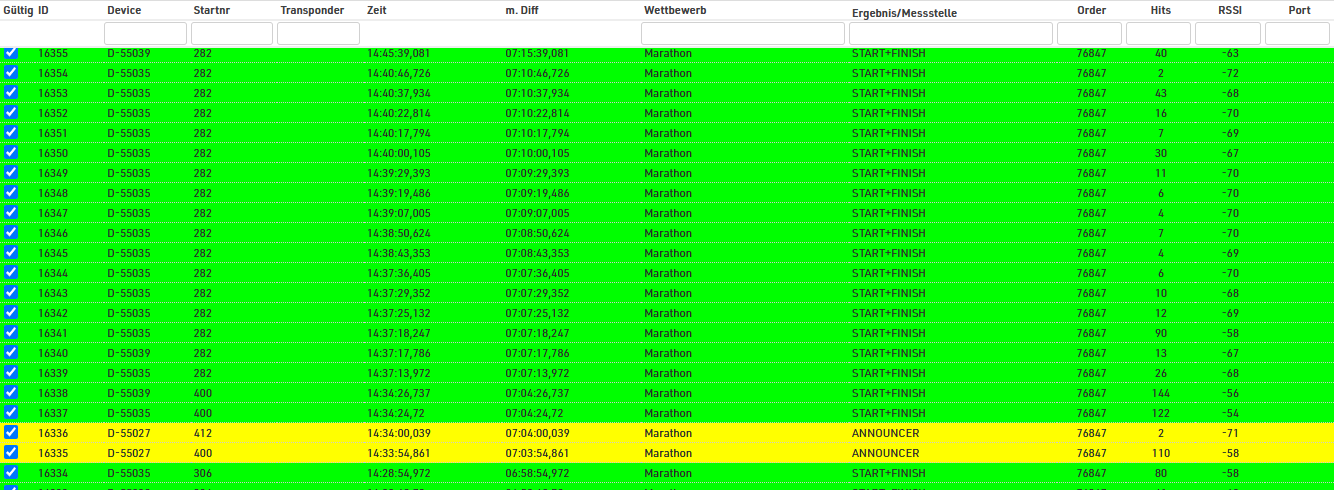Click the ID column header
Screen dimensions: 1334x490
click(x=45, y=10)
